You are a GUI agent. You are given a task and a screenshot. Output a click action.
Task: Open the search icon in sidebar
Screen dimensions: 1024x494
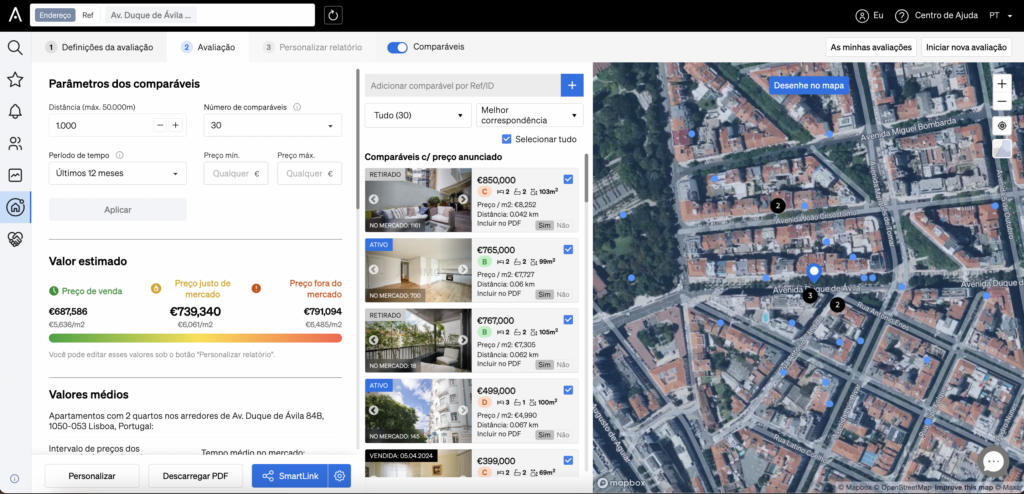pyautogui.click(x=15, y=47)
